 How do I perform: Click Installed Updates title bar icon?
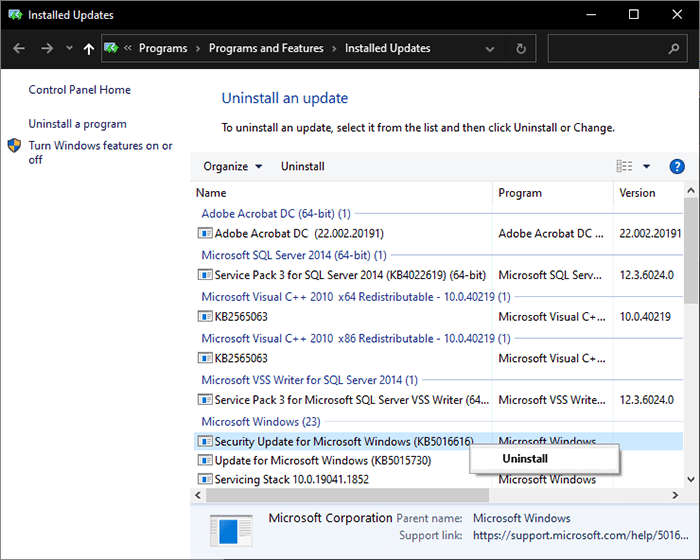click(15, 15)
